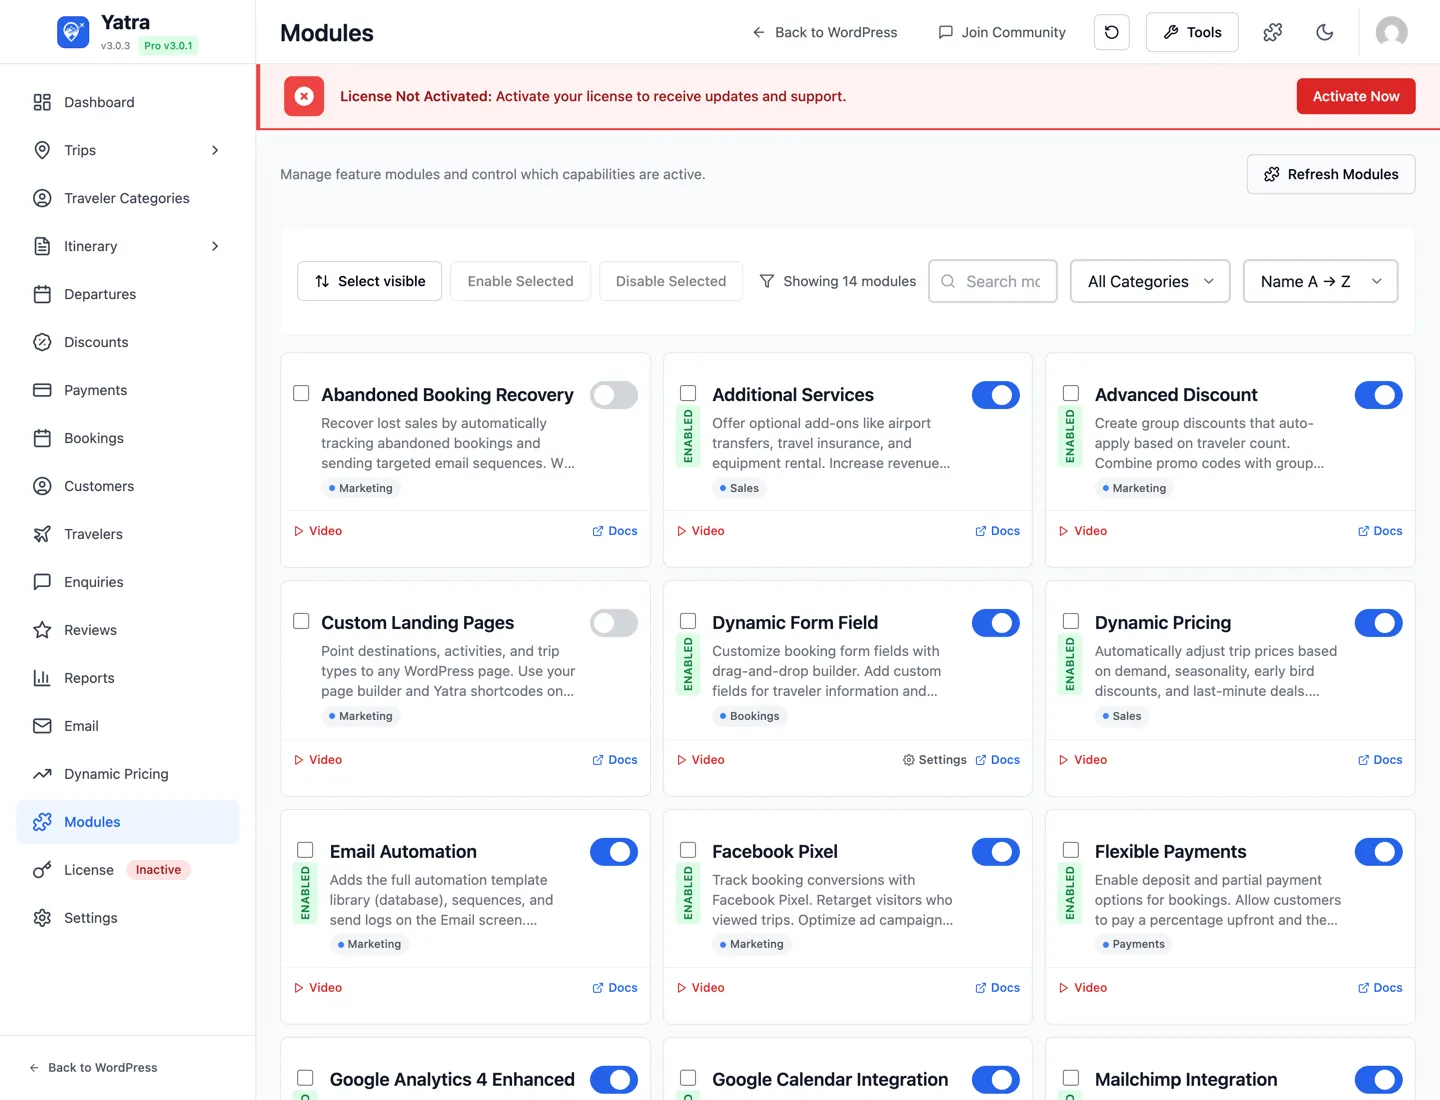Click Back to WordPress at sidebar bottom
Viewport: 1440px width, 1100px height.
tap(93, 1068)
